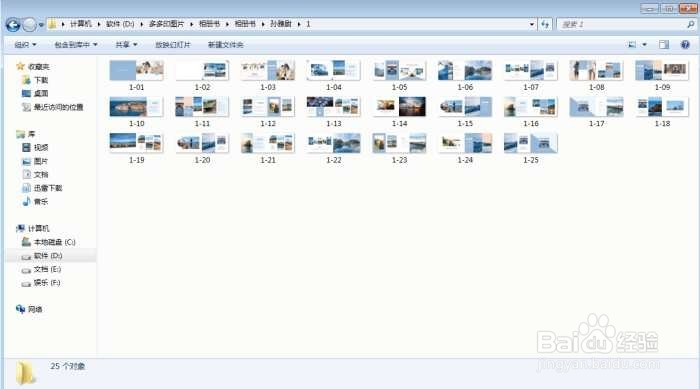Toggle the preview pane button
The height and width of the screenshot is (389, 700).
[664, 45]
